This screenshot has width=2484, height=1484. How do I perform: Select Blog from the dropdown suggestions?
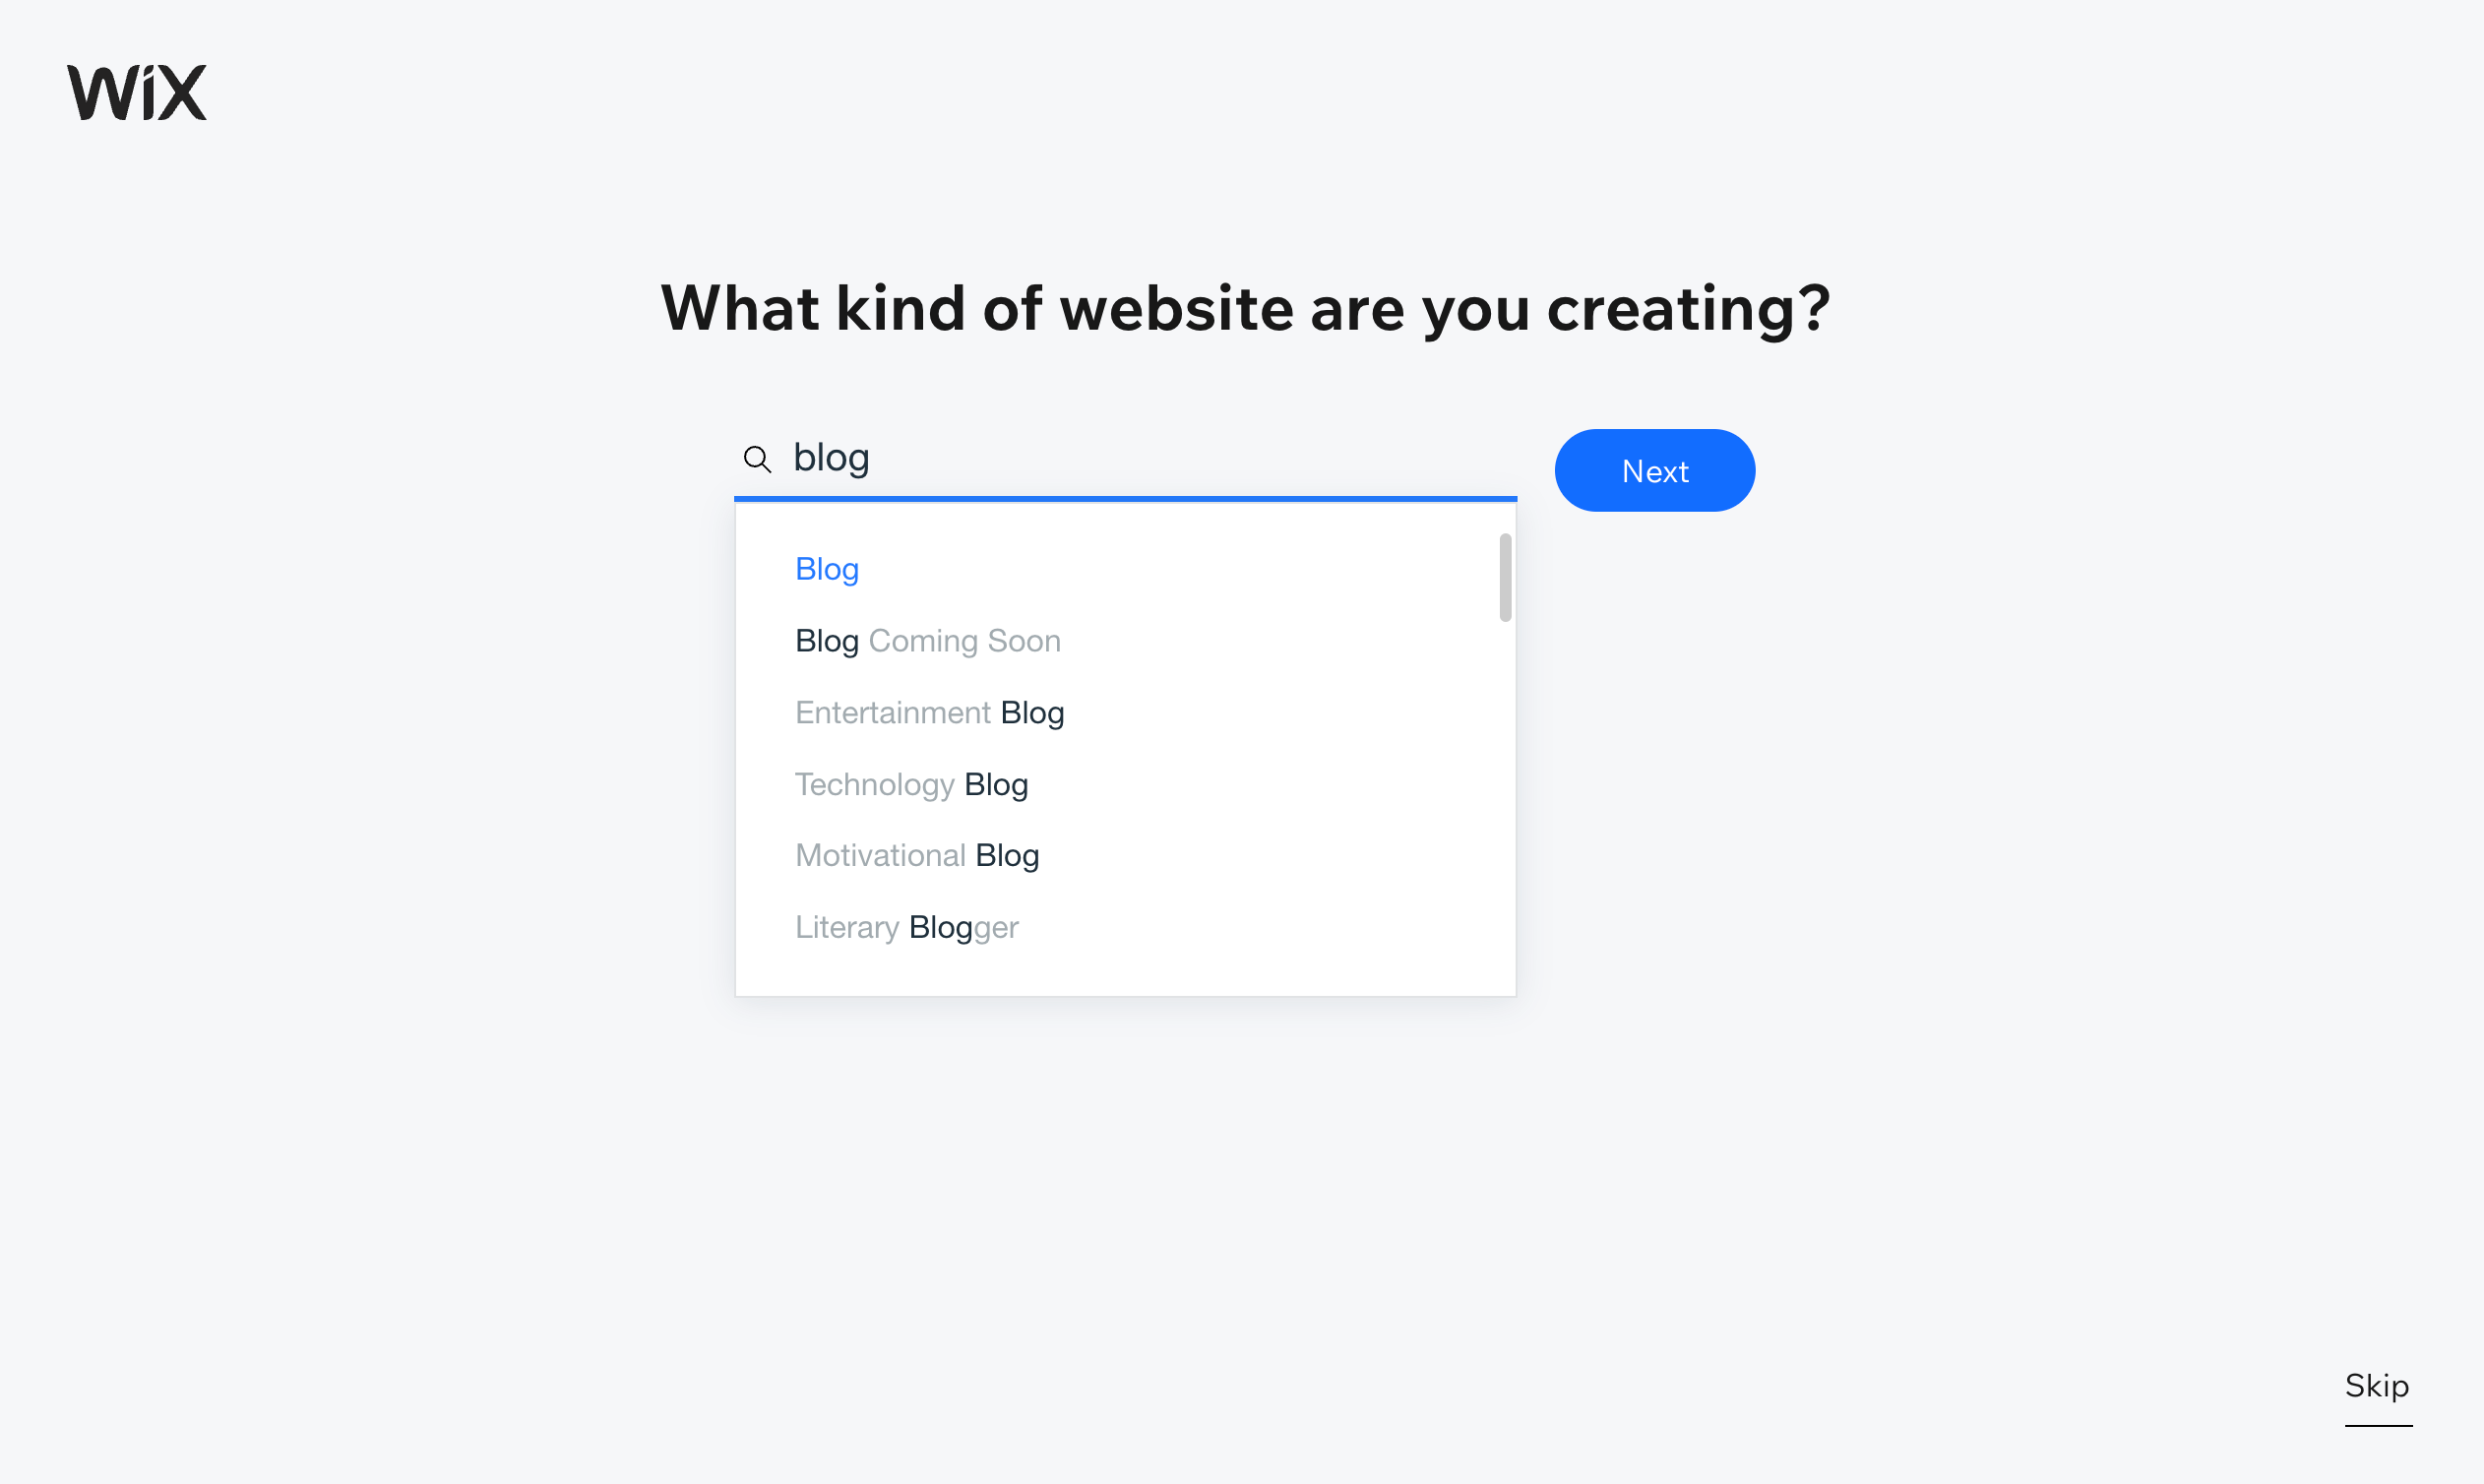825,567
